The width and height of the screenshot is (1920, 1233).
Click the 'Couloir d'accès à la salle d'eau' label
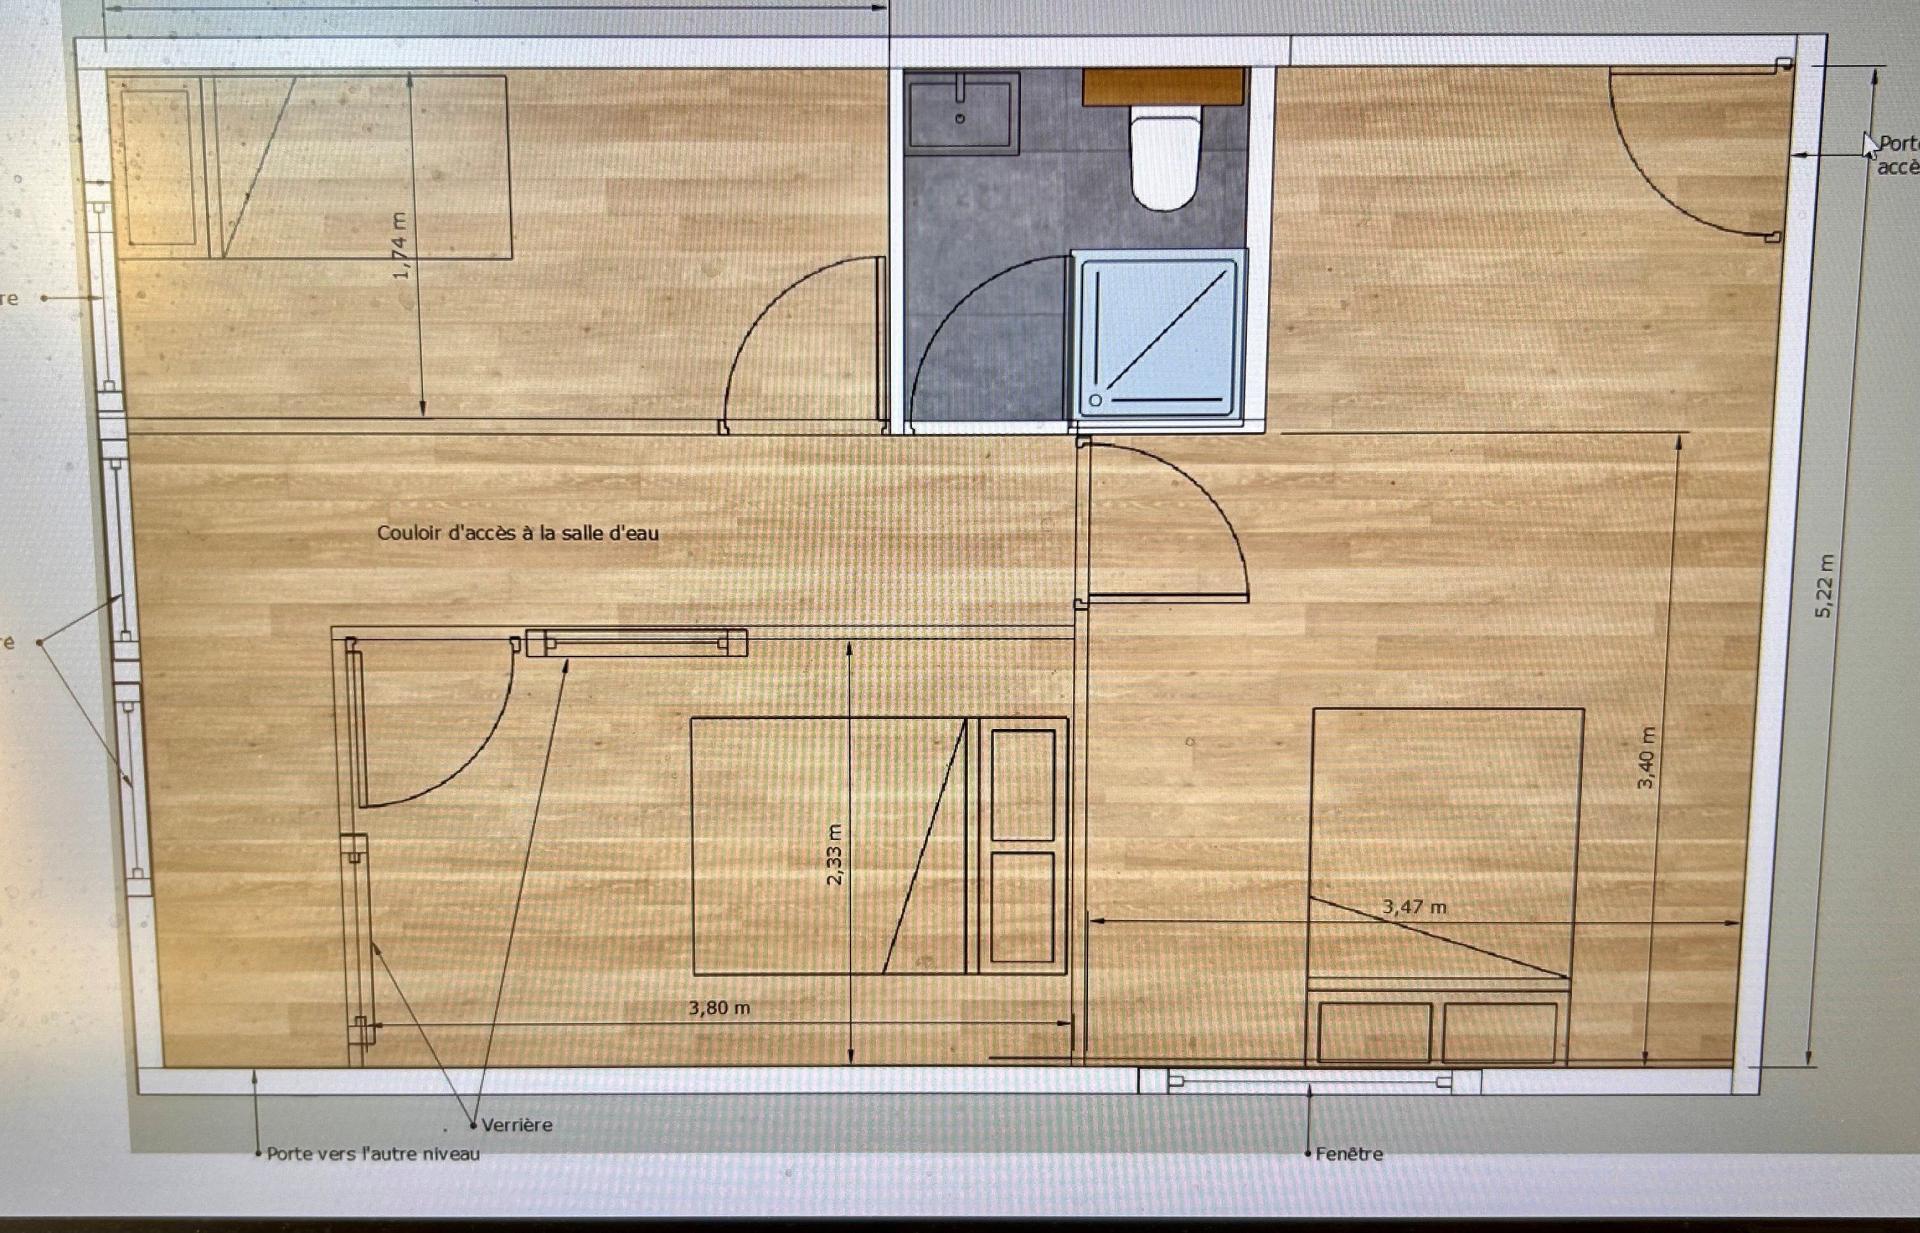517,533
